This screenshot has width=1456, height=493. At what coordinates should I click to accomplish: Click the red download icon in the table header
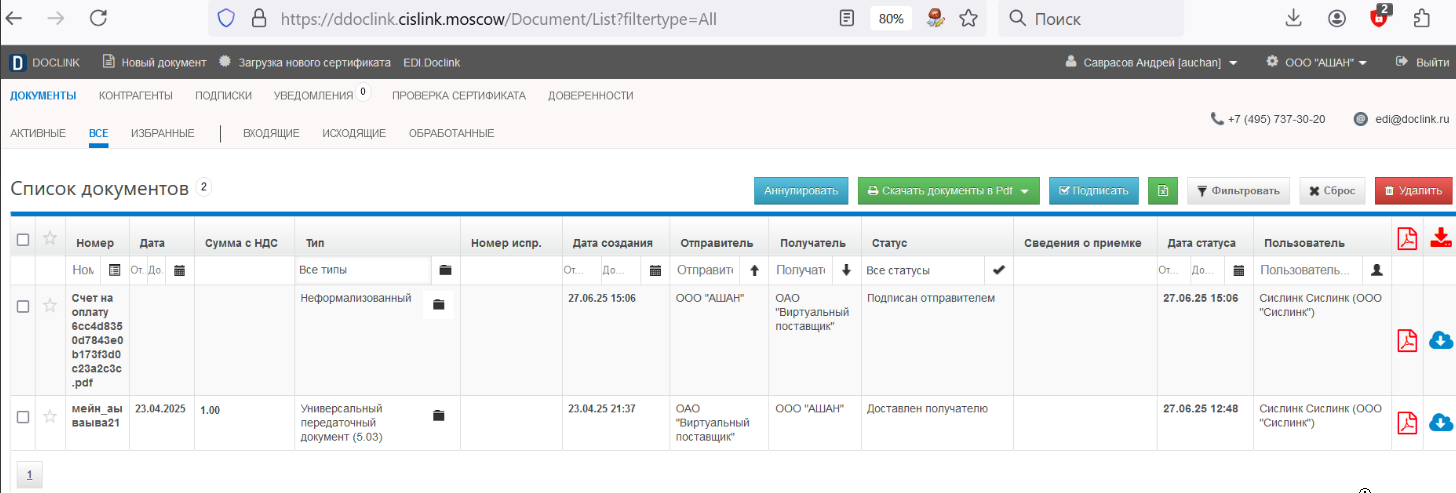(1441, 238)
